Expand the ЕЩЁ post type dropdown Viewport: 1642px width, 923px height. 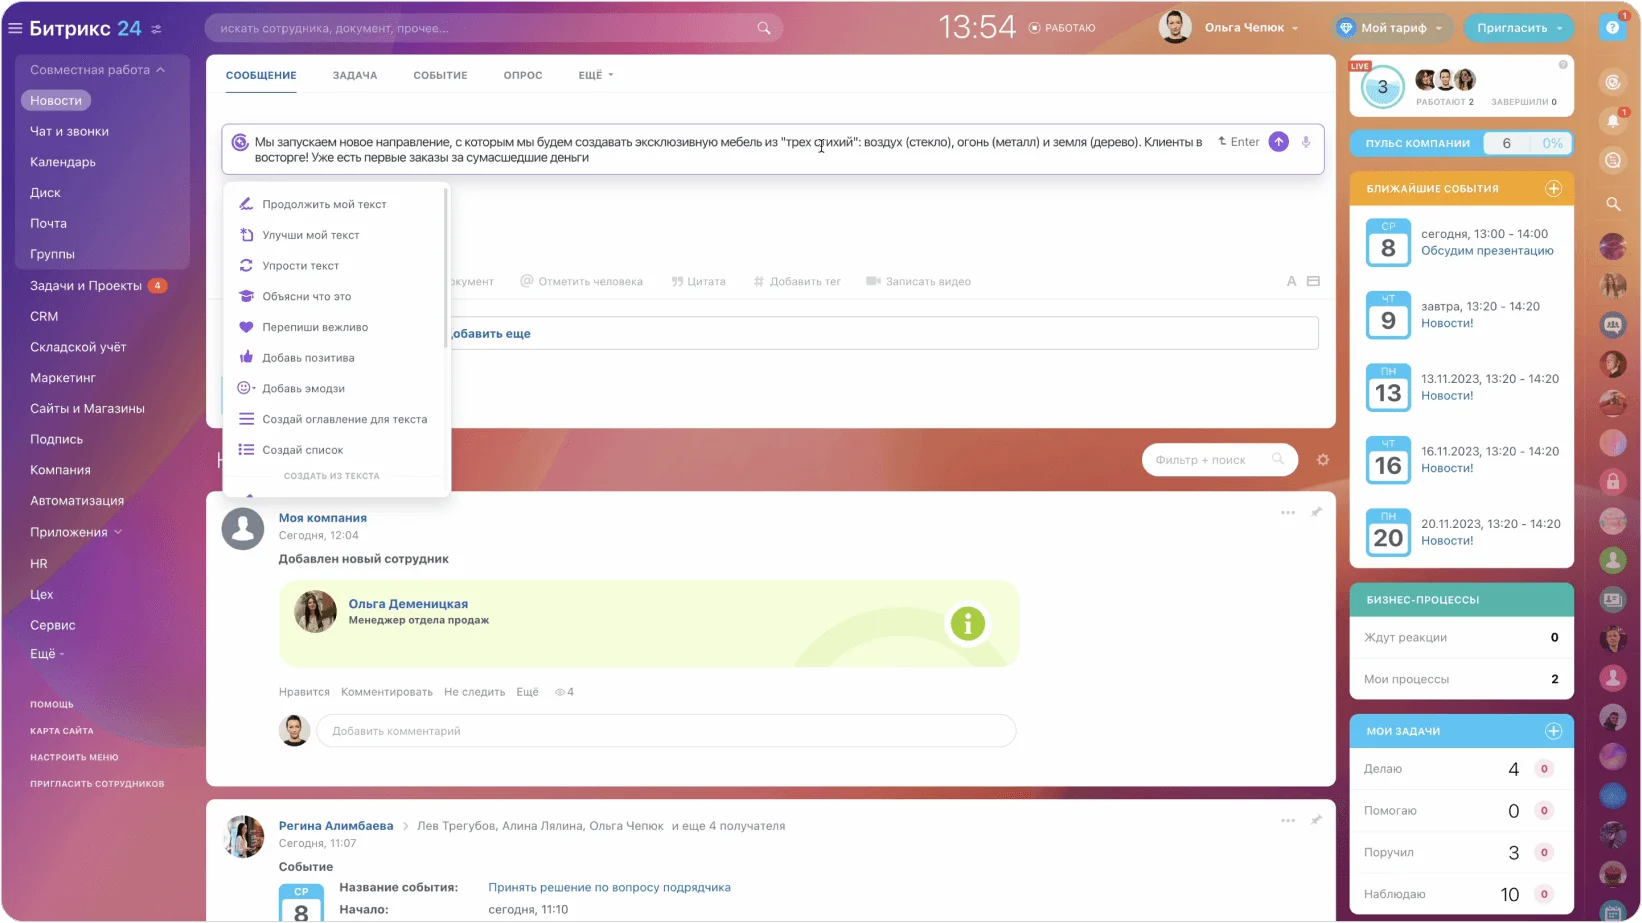click(595, 75)
